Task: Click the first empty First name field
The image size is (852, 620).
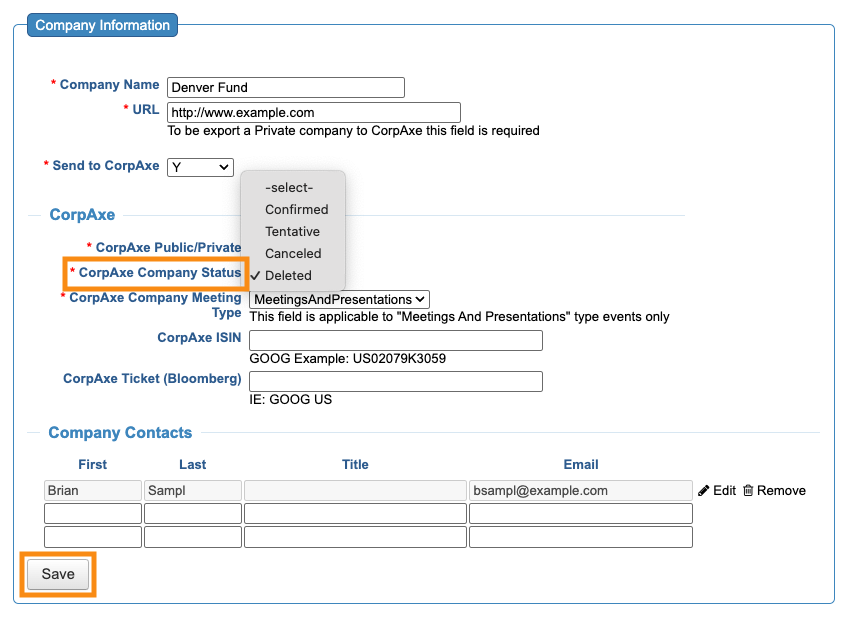Action: click(93, 514)
